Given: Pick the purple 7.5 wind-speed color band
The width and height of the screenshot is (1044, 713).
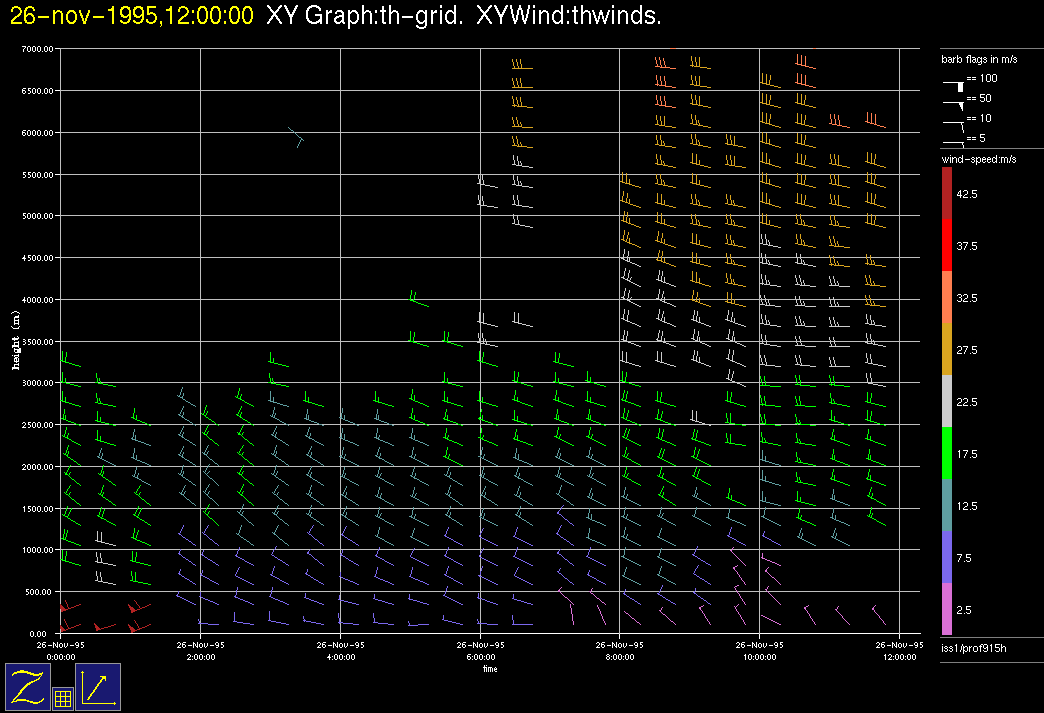Looking at the screenshot, I should [948, 557].
